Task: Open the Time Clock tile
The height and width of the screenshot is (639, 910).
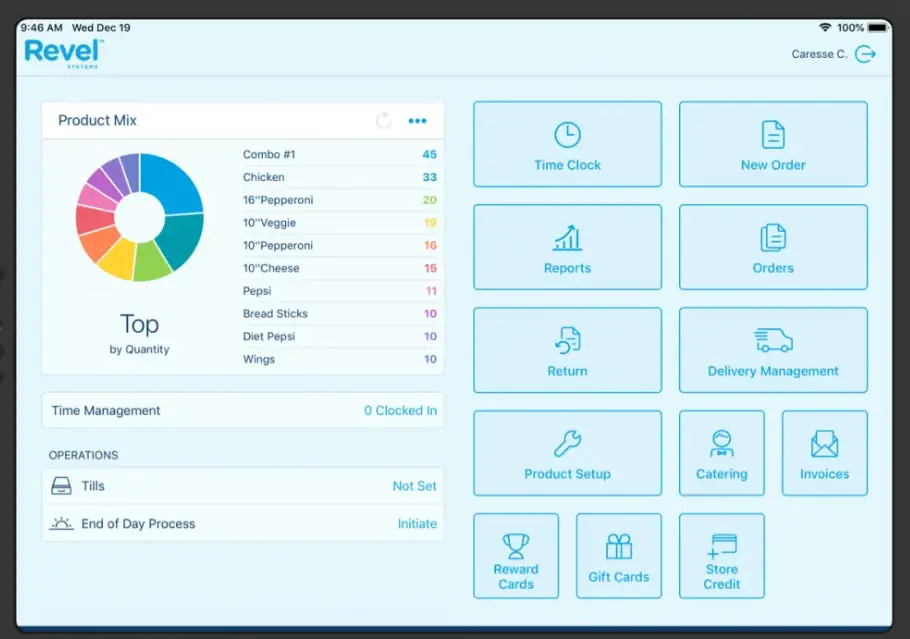Action: pos(567,144)
